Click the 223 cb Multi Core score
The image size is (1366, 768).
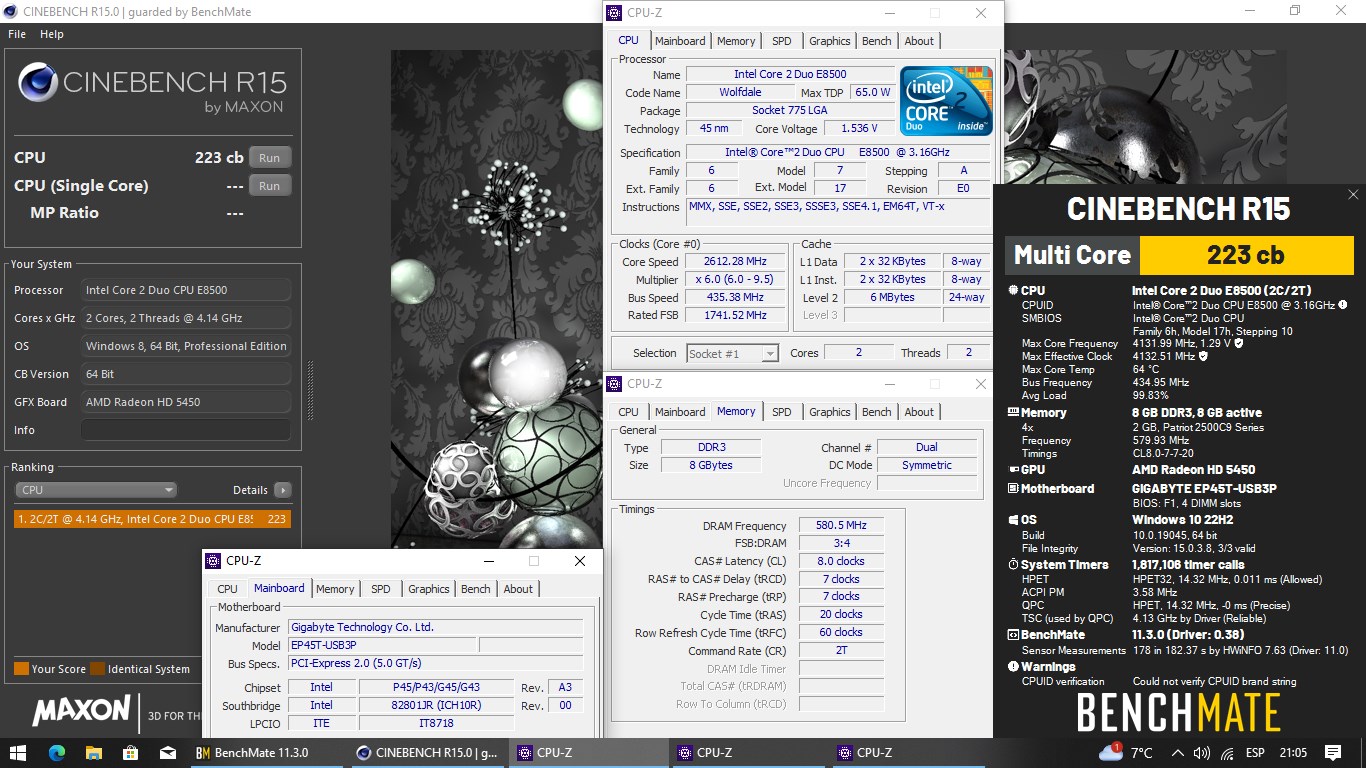[x=1246, y=255]
